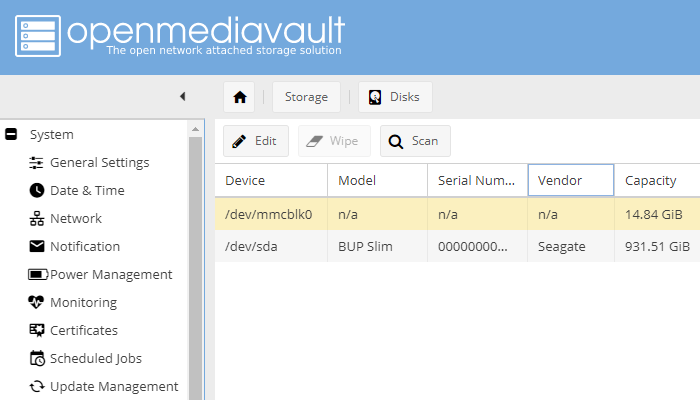
Task: Click the Date & Time clock icon
Action: pos(37,191)
